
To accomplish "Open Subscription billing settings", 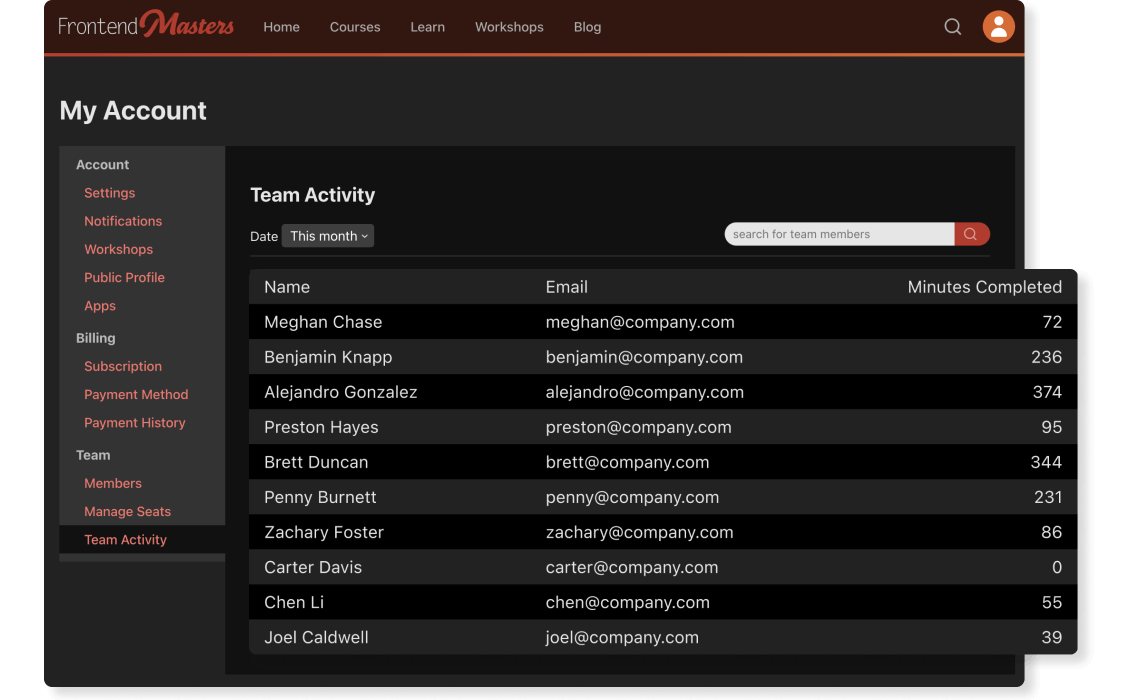I will click(123, 366).
